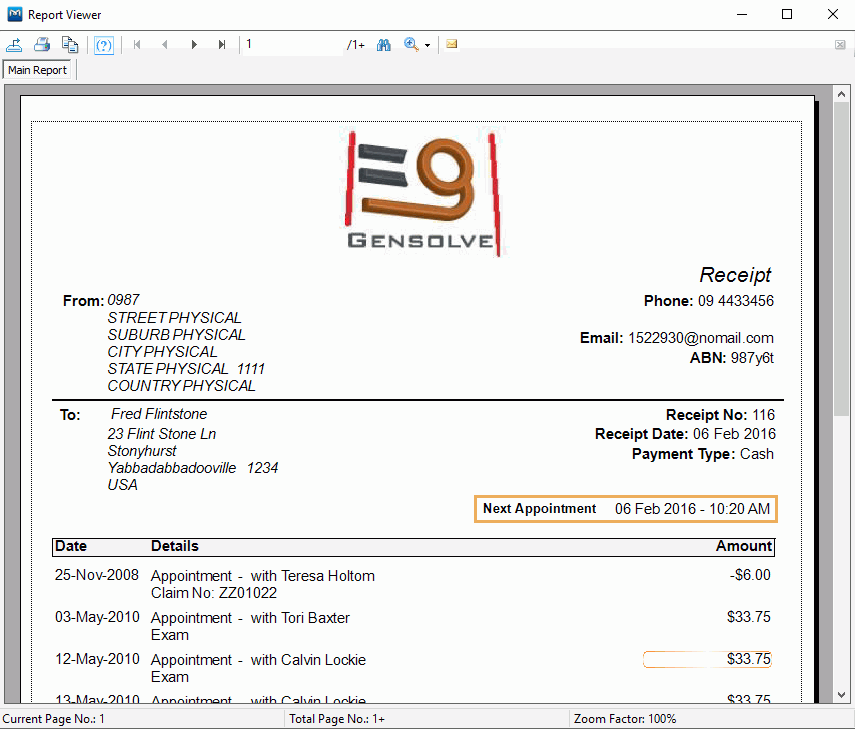
Task: Jump to the first page
Action: coord(136,44)
